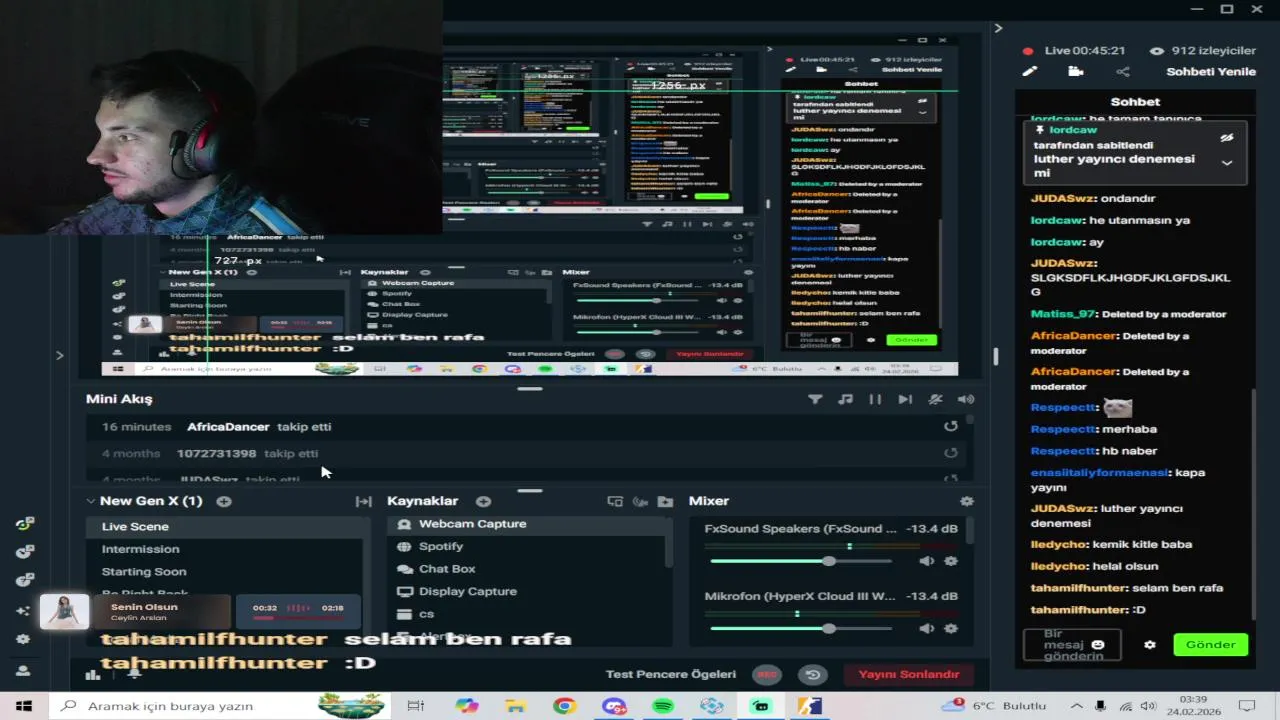1280x720 pixels.
Task: Open media share music icon in Mini Akış
Action: 845,399
